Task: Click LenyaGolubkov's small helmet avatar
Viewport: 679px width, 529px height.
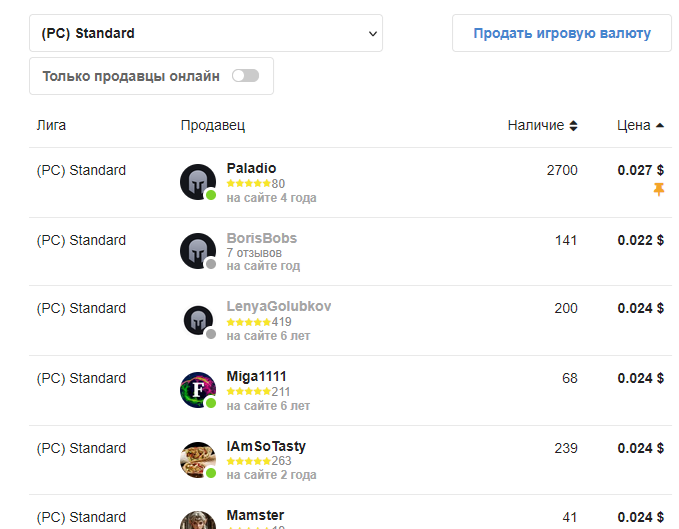Action: click(x=198, y=320)
